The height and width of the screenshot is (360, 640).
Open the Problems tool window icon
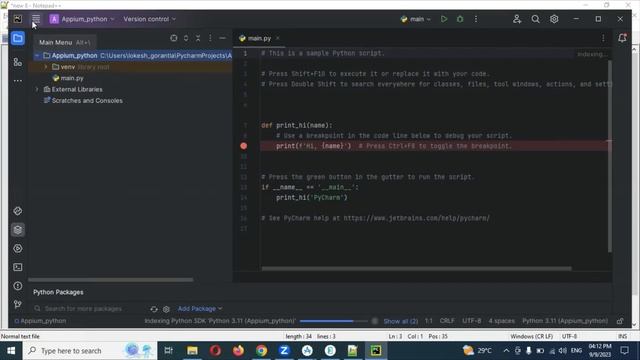18,286
